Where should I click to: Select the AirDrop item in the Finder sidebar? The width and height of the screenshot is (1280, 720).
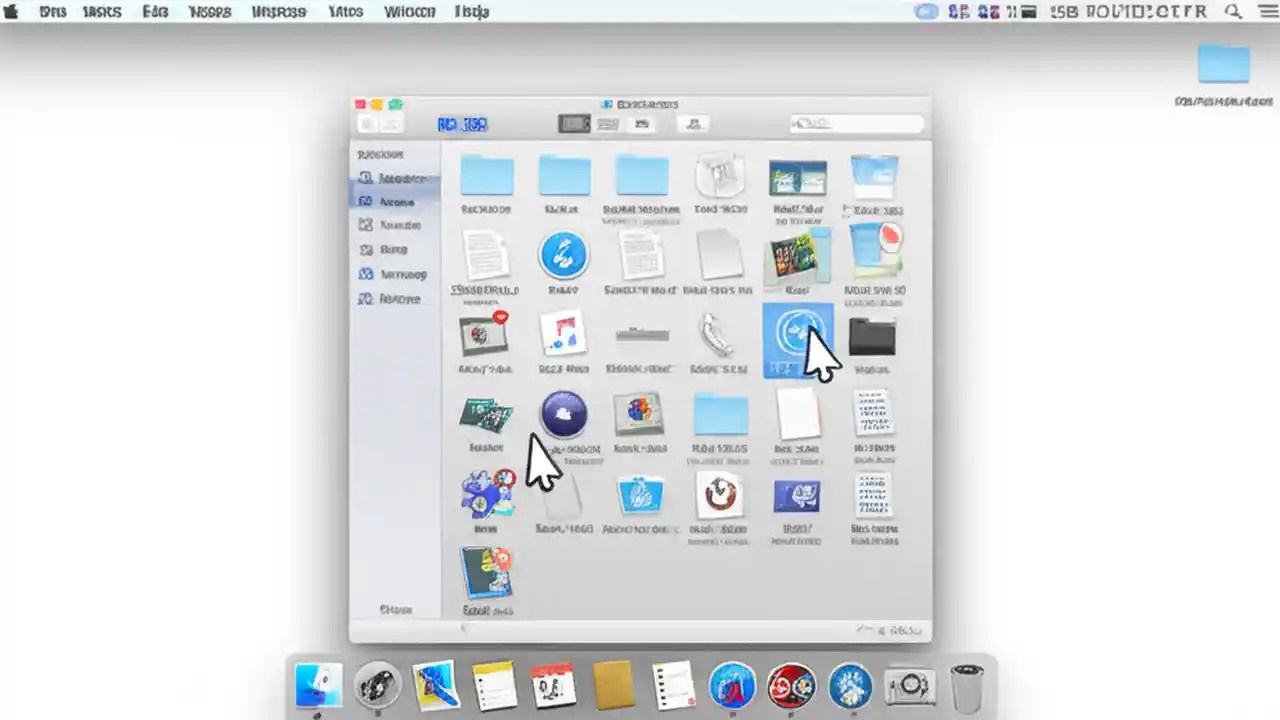tap(398, 178)
